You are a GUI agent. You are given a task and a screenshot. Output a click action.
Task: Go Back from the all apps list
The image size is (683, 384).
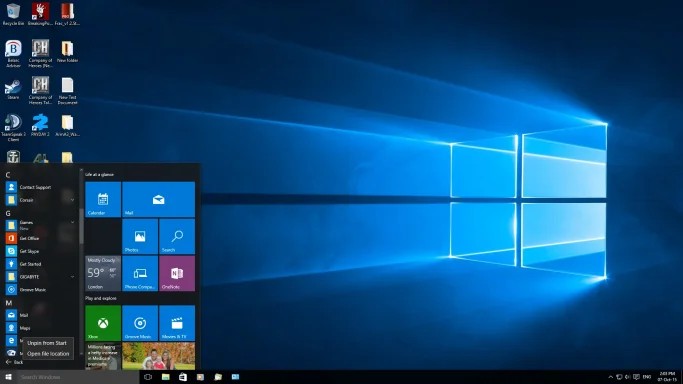coord(14,362)
